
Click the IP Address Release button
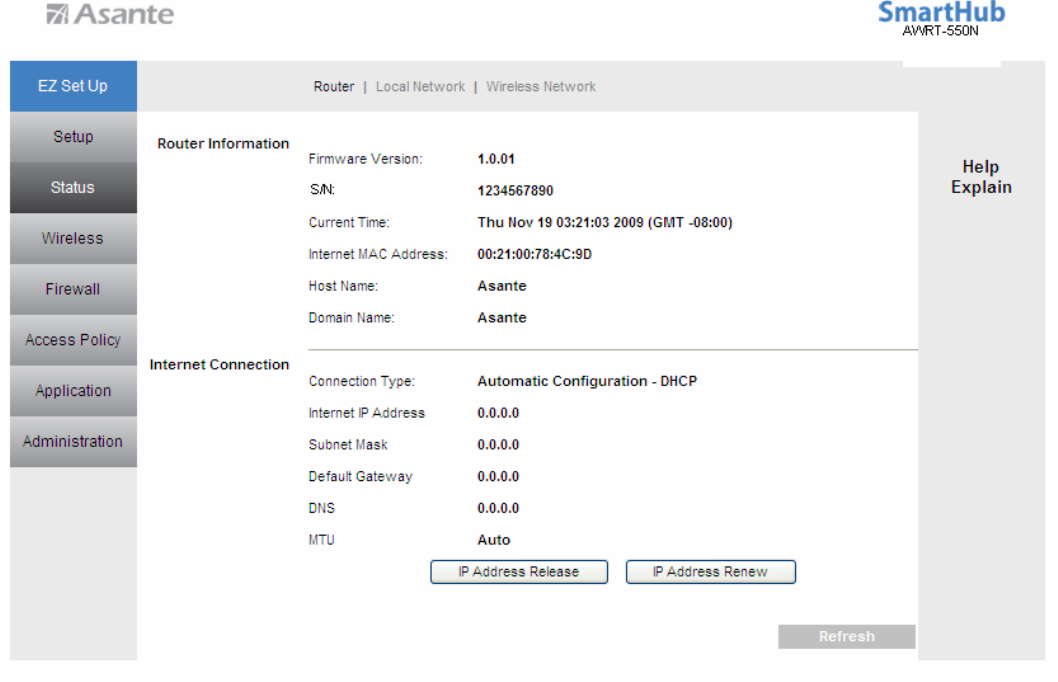point(519,572)
